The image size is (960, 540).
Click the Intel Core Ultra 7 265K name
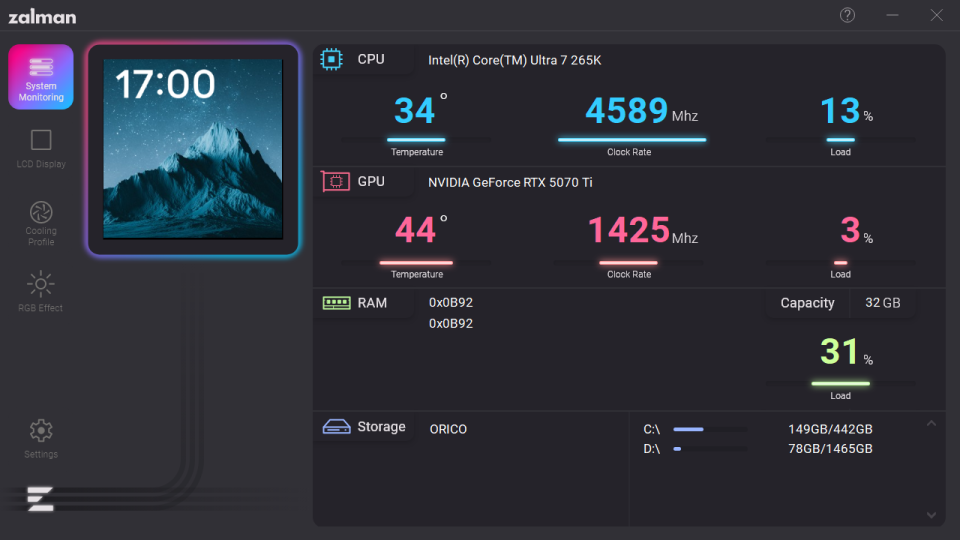514,60
